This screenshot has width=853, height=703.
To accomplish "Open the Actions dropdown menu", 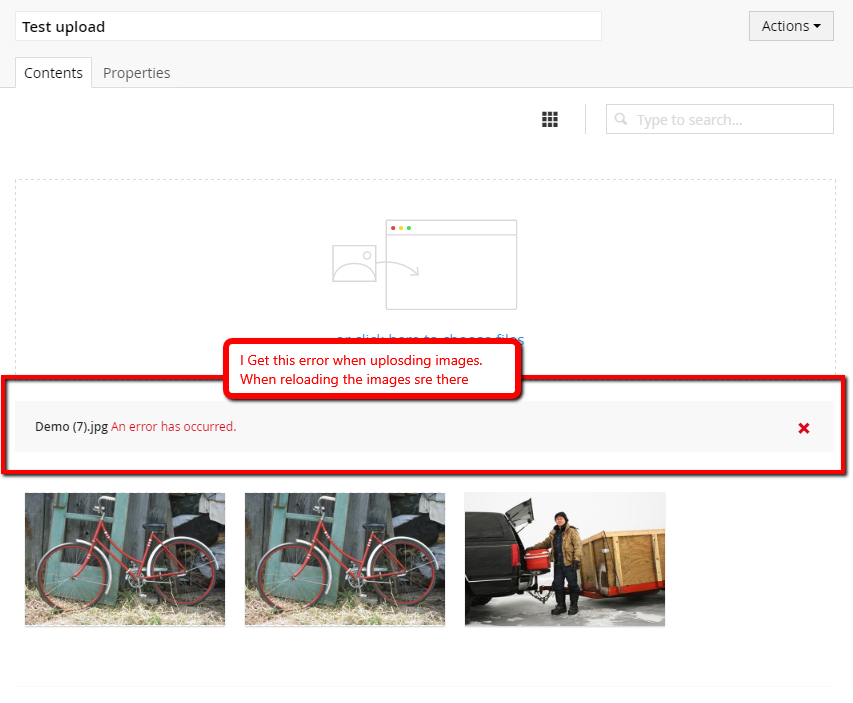I will point(790,26).
